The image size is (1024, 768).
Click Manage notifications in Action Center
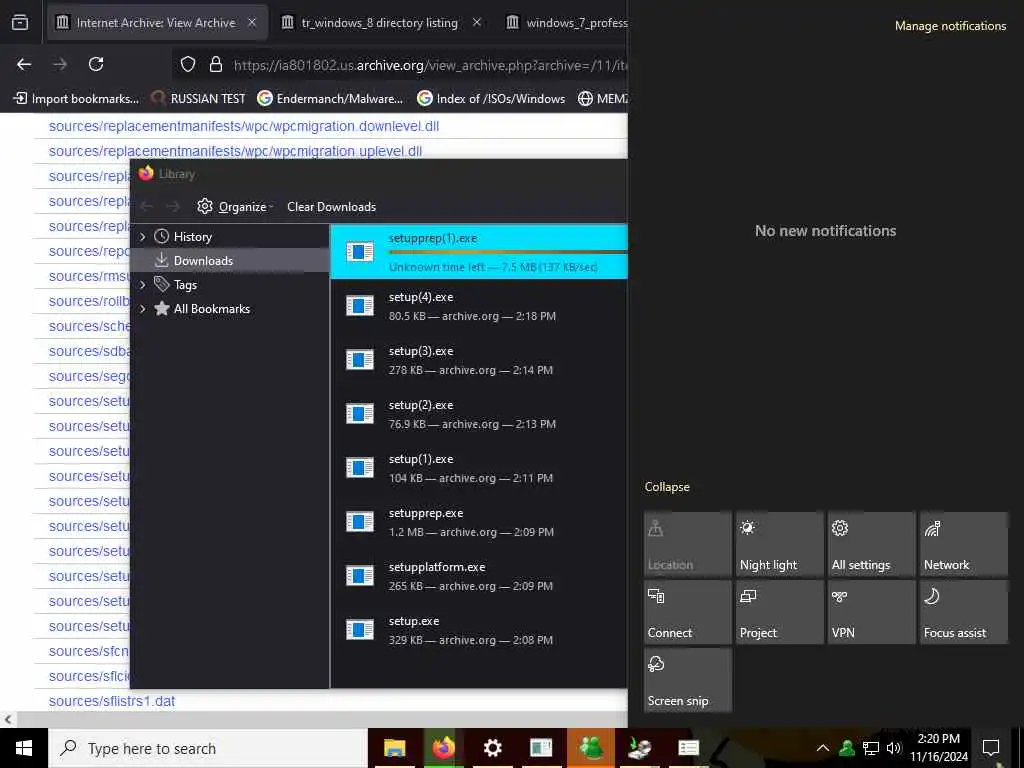pyautogui.click(x=950, y=26)
